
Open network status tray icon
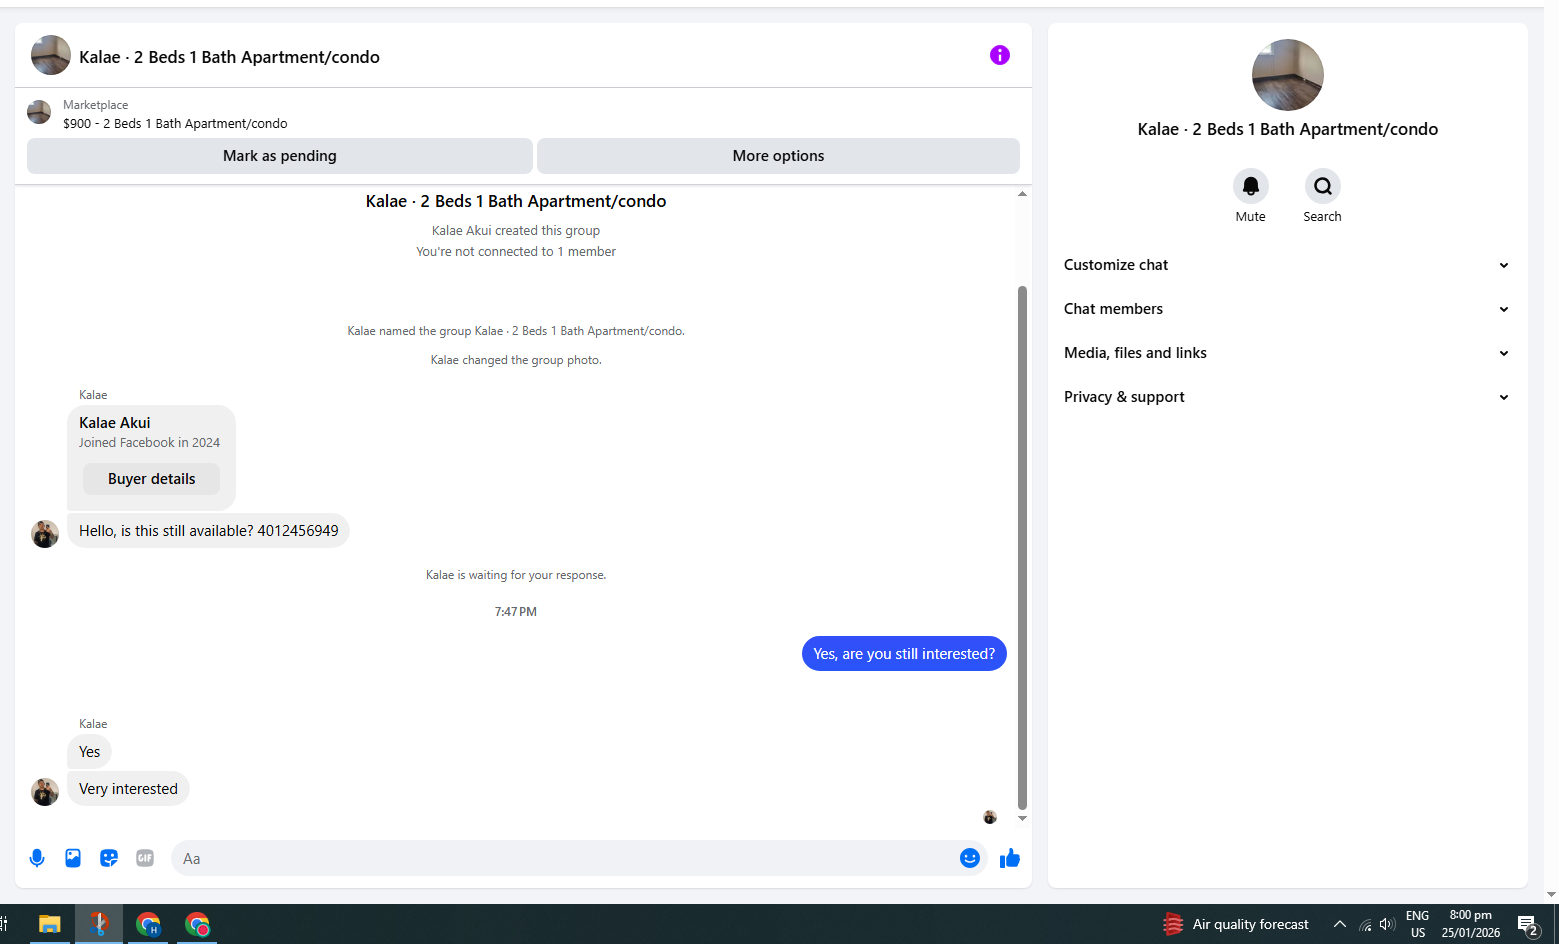pos(1365,924)
